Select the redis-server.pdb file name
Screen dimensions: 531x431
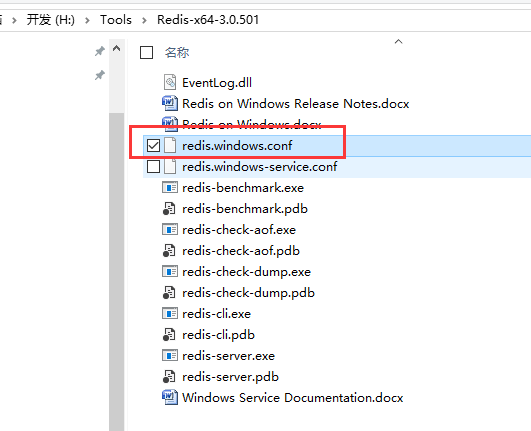tap(230, 376)
